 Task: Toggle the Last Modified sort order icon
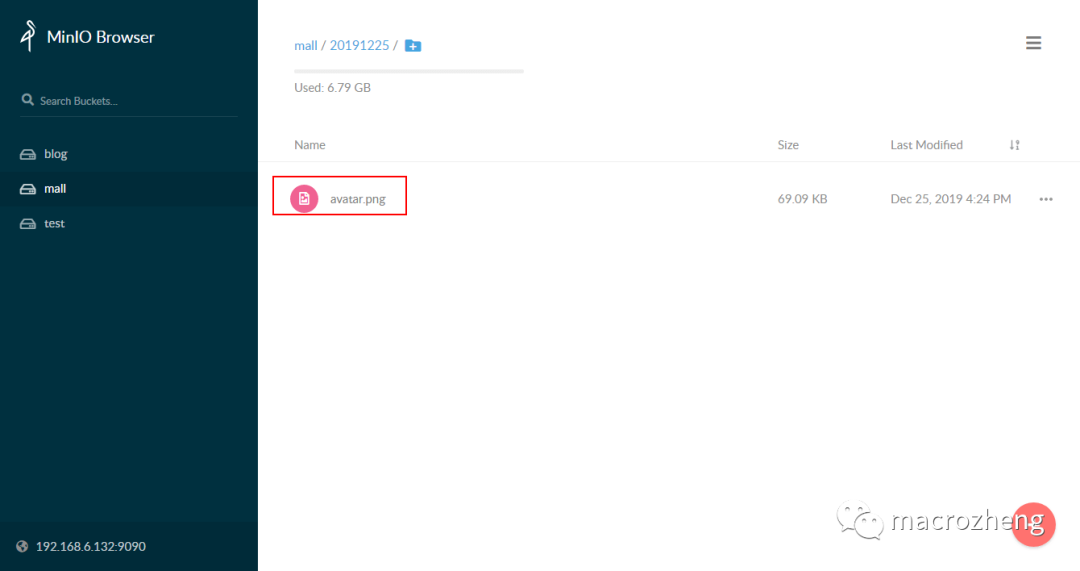1015,145
